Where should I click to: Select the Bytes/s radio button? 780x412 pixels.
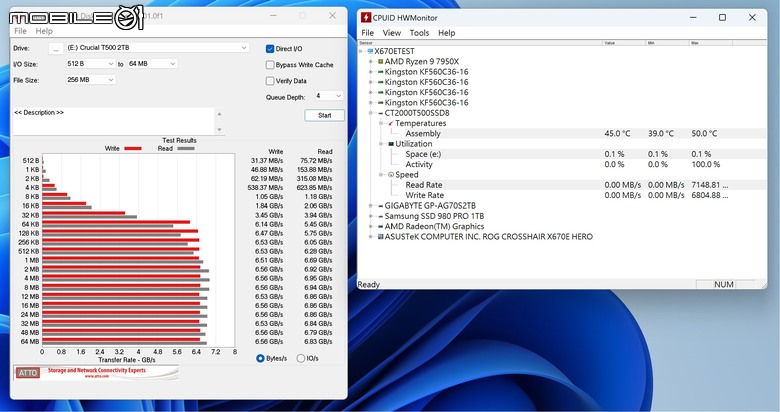[x=260, y=358]
